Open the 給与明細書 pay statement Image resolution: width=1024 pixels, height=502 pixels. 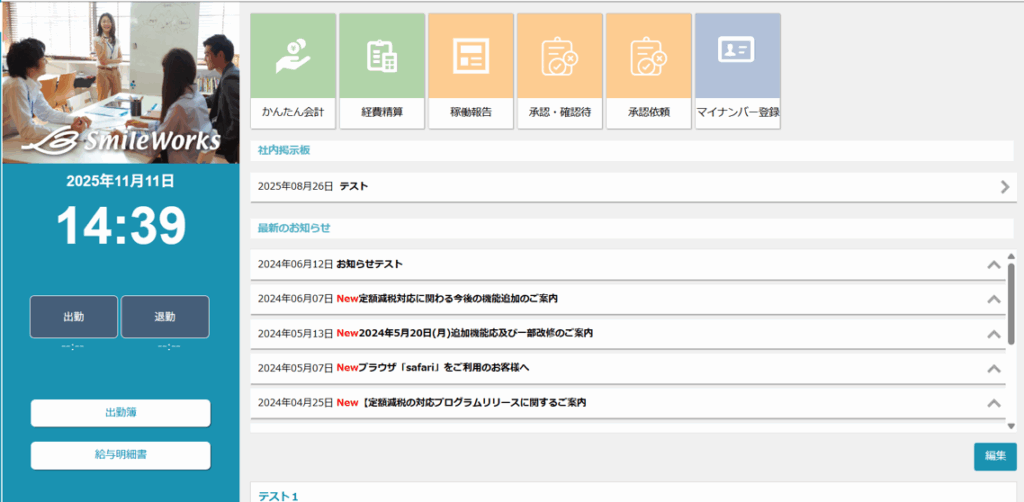click(x=121, y=455)
